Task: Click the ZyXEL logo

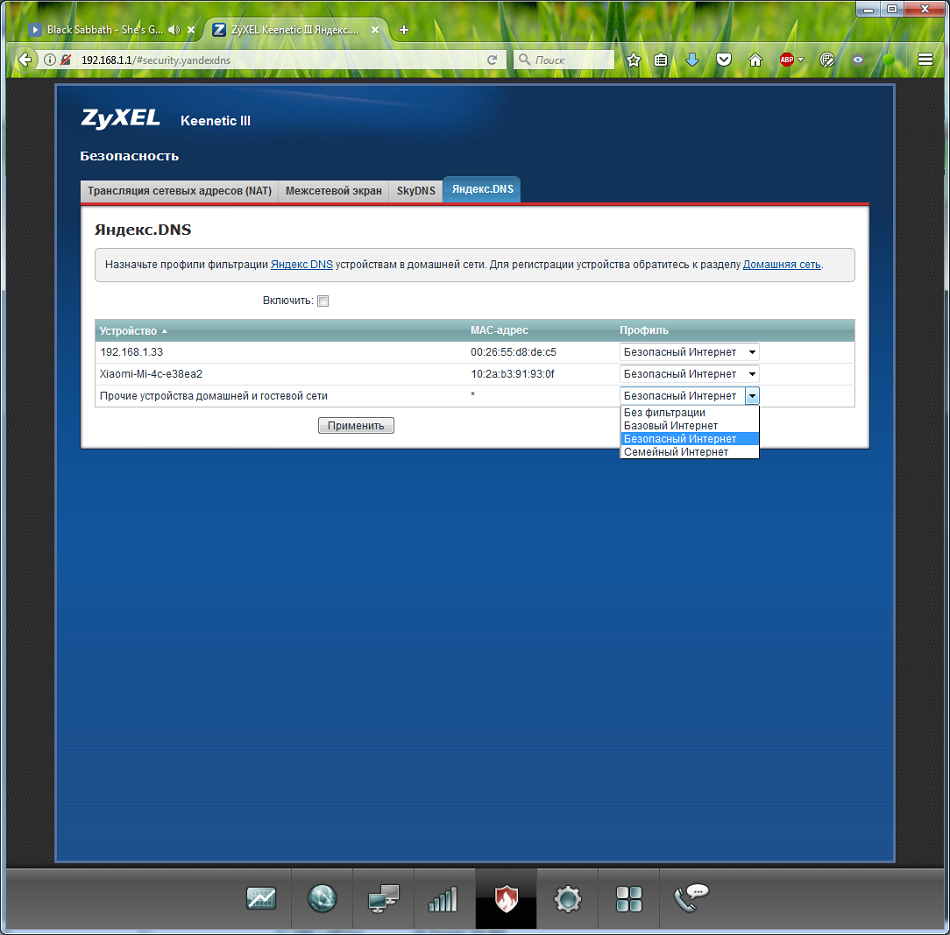Action: tap(121, 119)
